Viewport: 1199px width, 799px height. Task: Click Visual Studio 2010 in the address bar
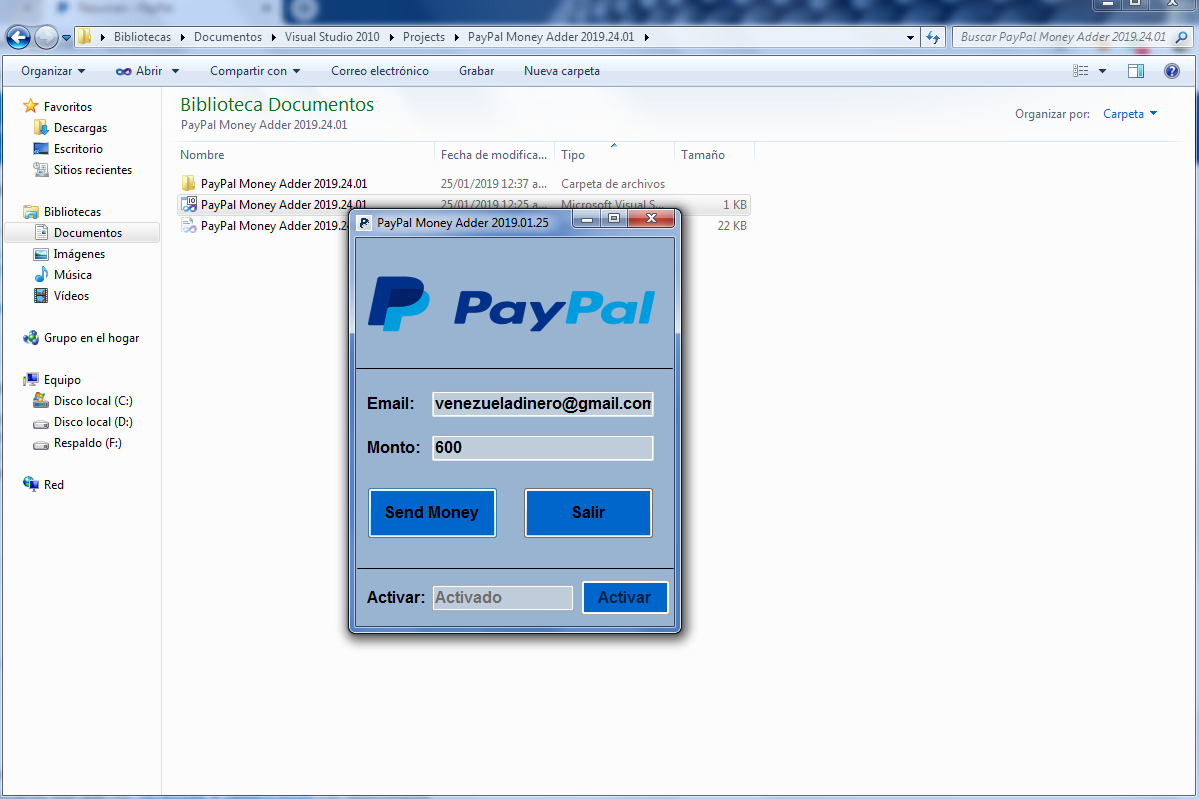coord(332,37)
